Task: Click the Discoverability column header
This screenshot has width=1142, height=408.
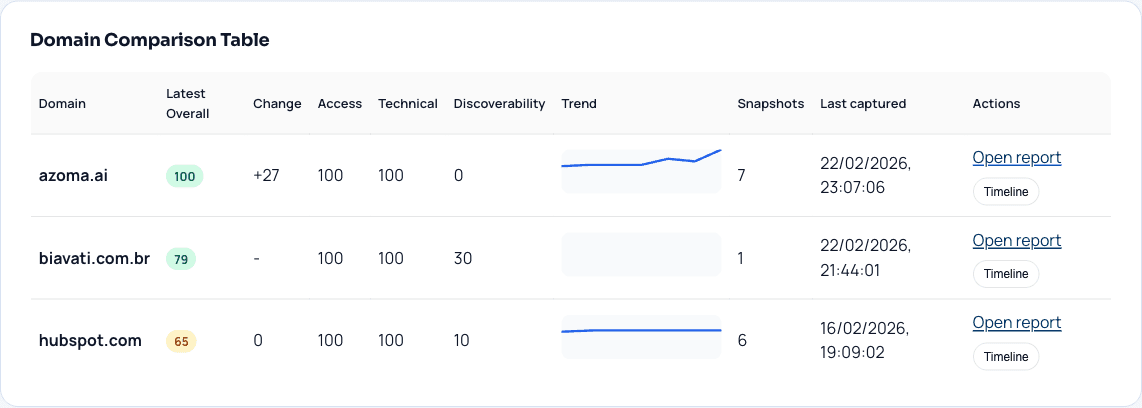Action: coord(499,104)
